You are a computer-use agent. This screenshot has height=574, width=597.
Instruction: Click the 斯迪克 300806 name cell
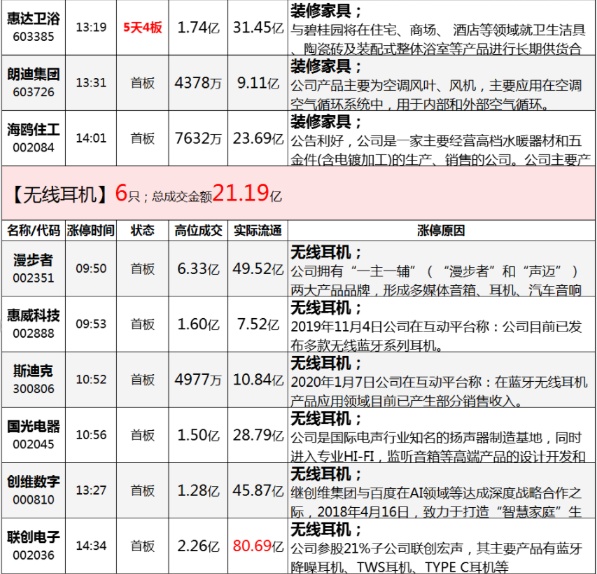coord(34,379)
